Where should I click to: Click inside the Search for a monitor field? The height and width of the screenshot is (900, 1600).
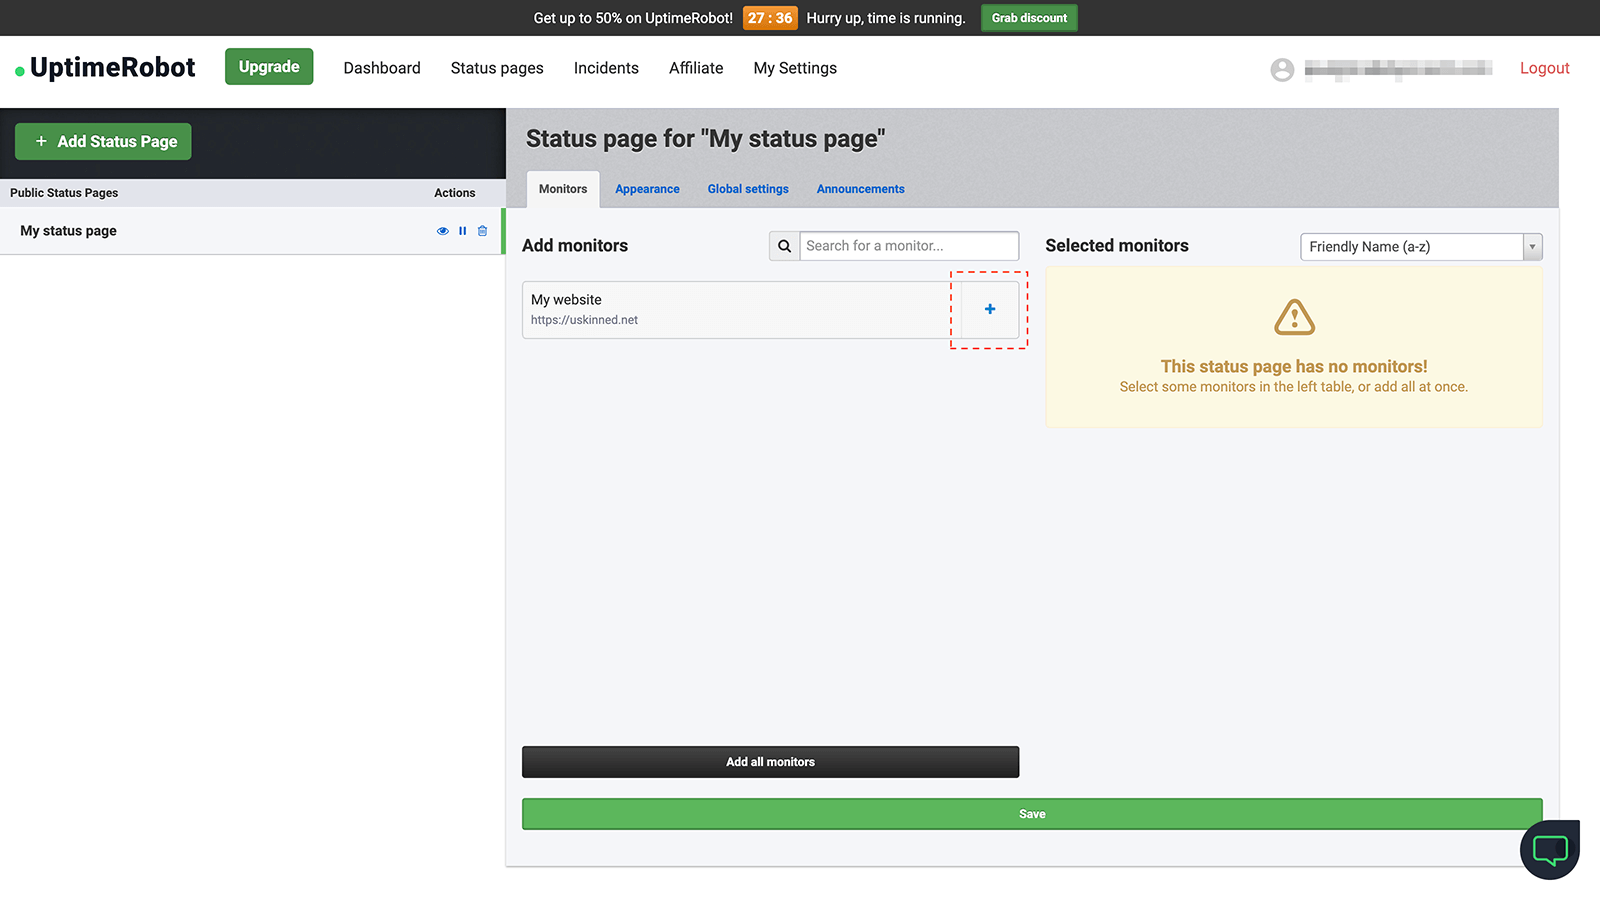pos(905,245)
